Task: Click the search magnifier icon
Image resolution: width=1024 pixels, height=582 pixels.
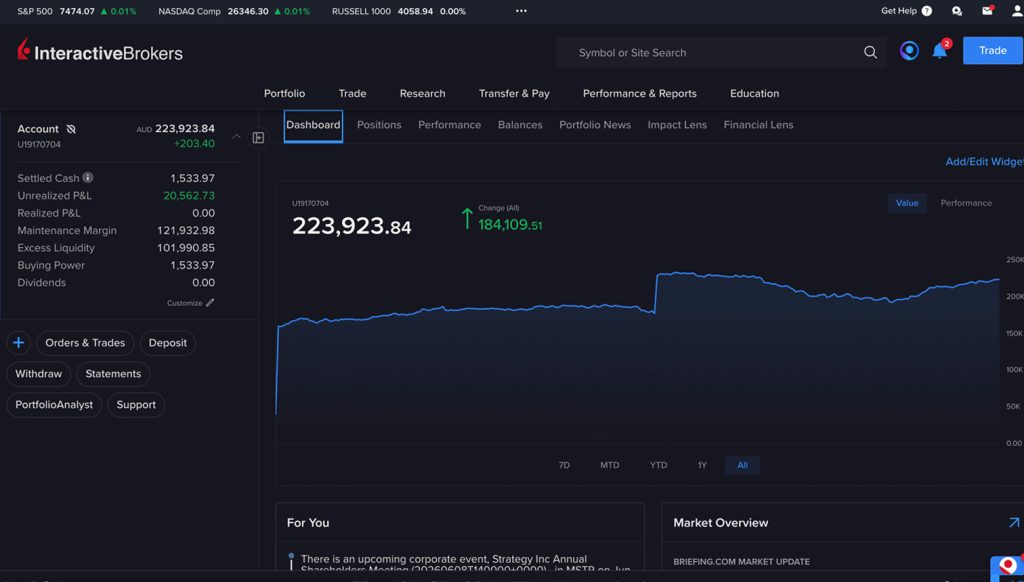Action: (870, 52)
